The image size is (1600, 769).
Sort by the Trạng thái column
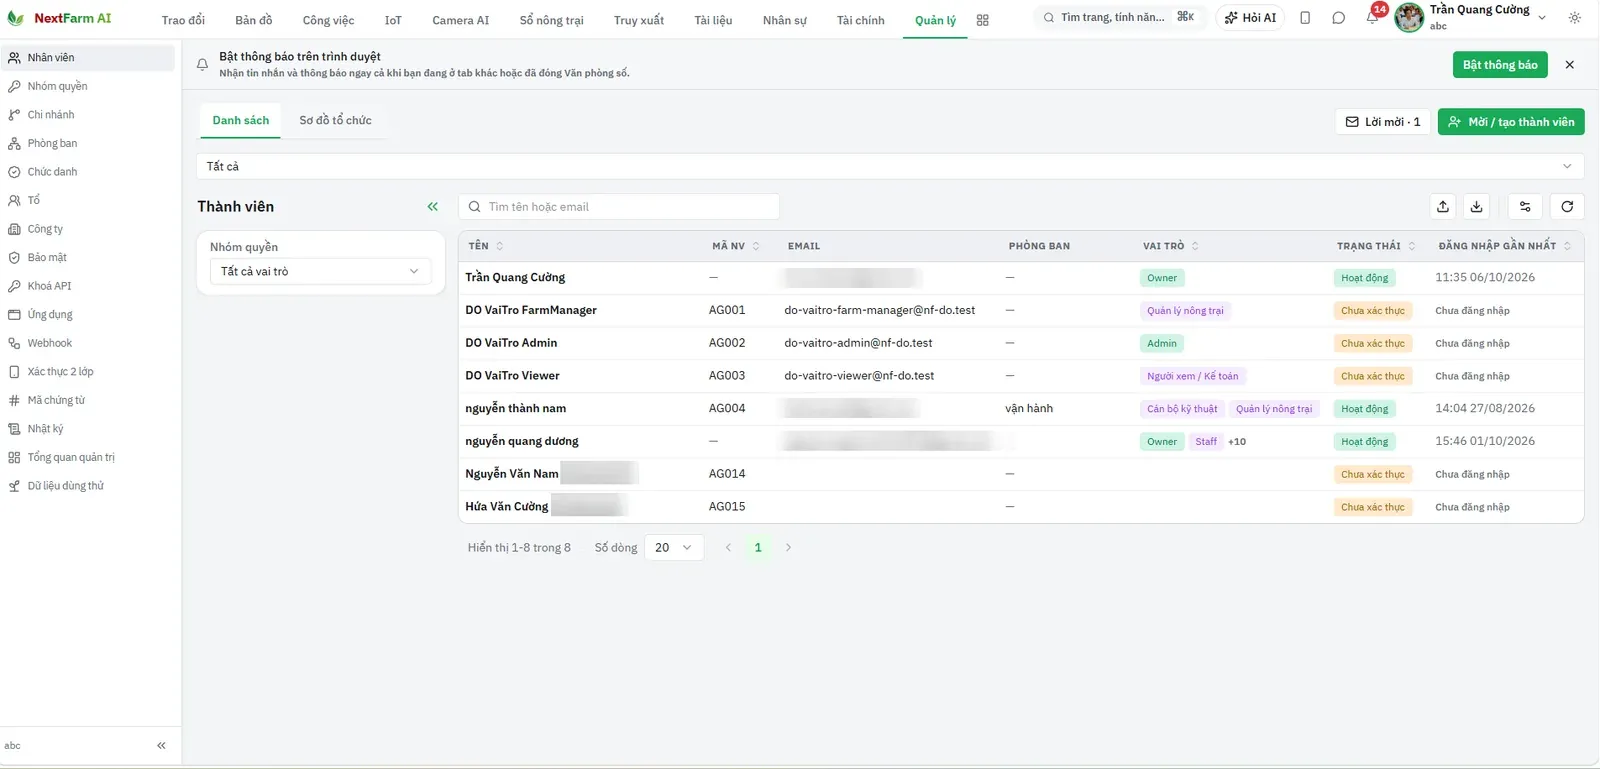[1376, 246]
